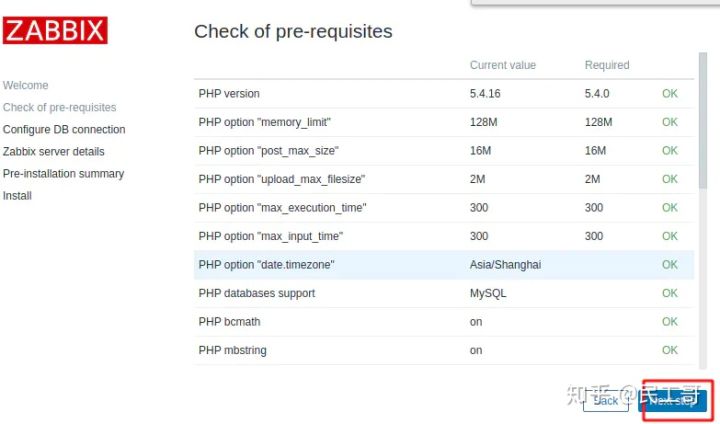The width and height of the screenshot is (720, 424).
Task: Click the Check of pre-requisites heading
Action: click(293, 31)
